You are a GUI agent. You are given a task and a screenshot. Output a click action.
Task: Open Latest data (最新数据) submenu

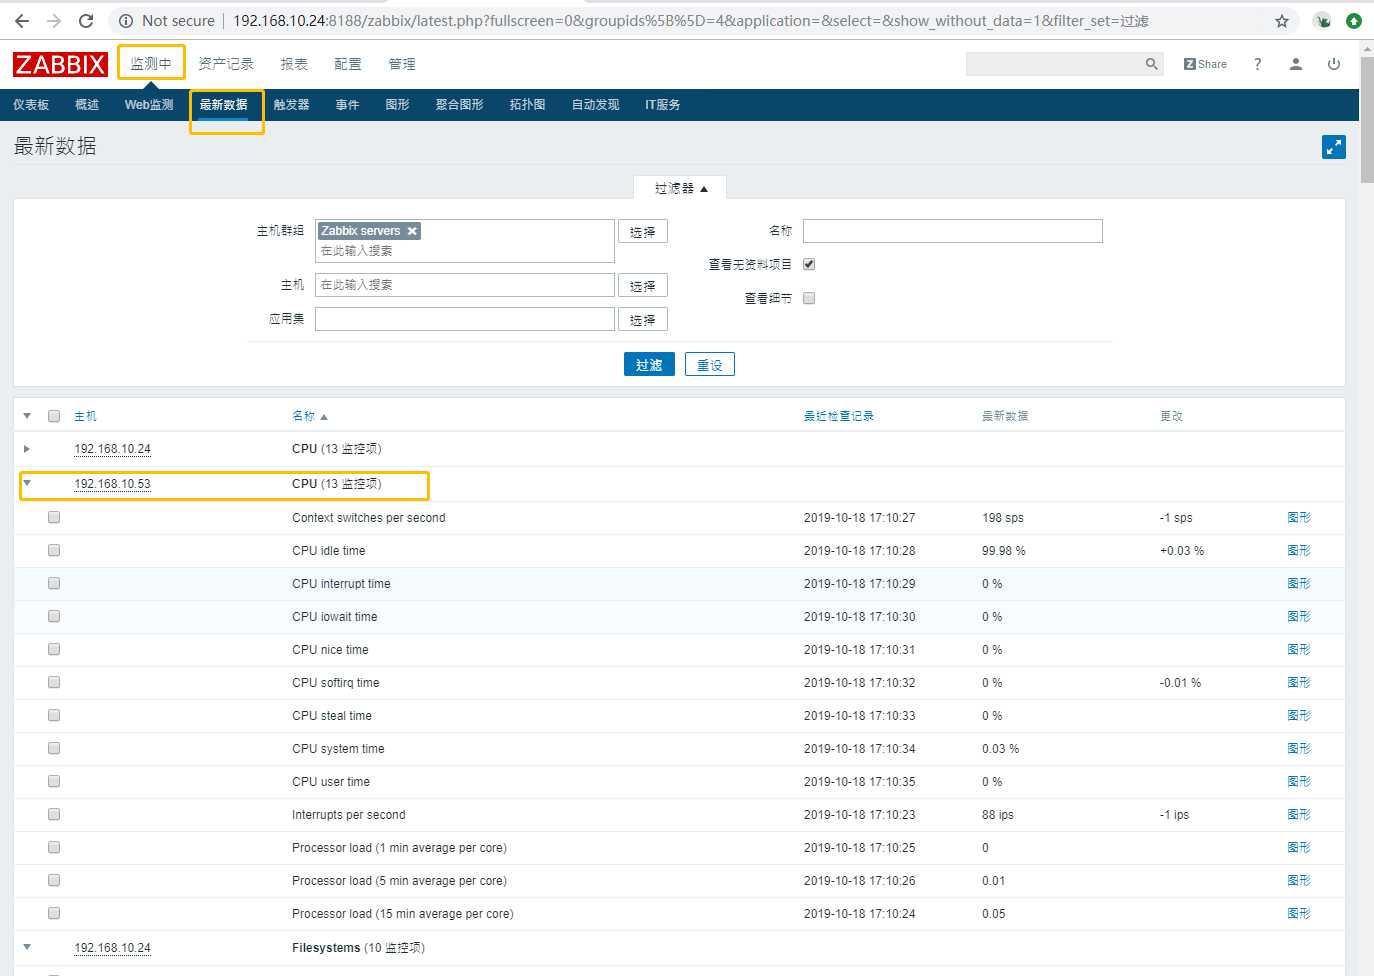(223, 104)
